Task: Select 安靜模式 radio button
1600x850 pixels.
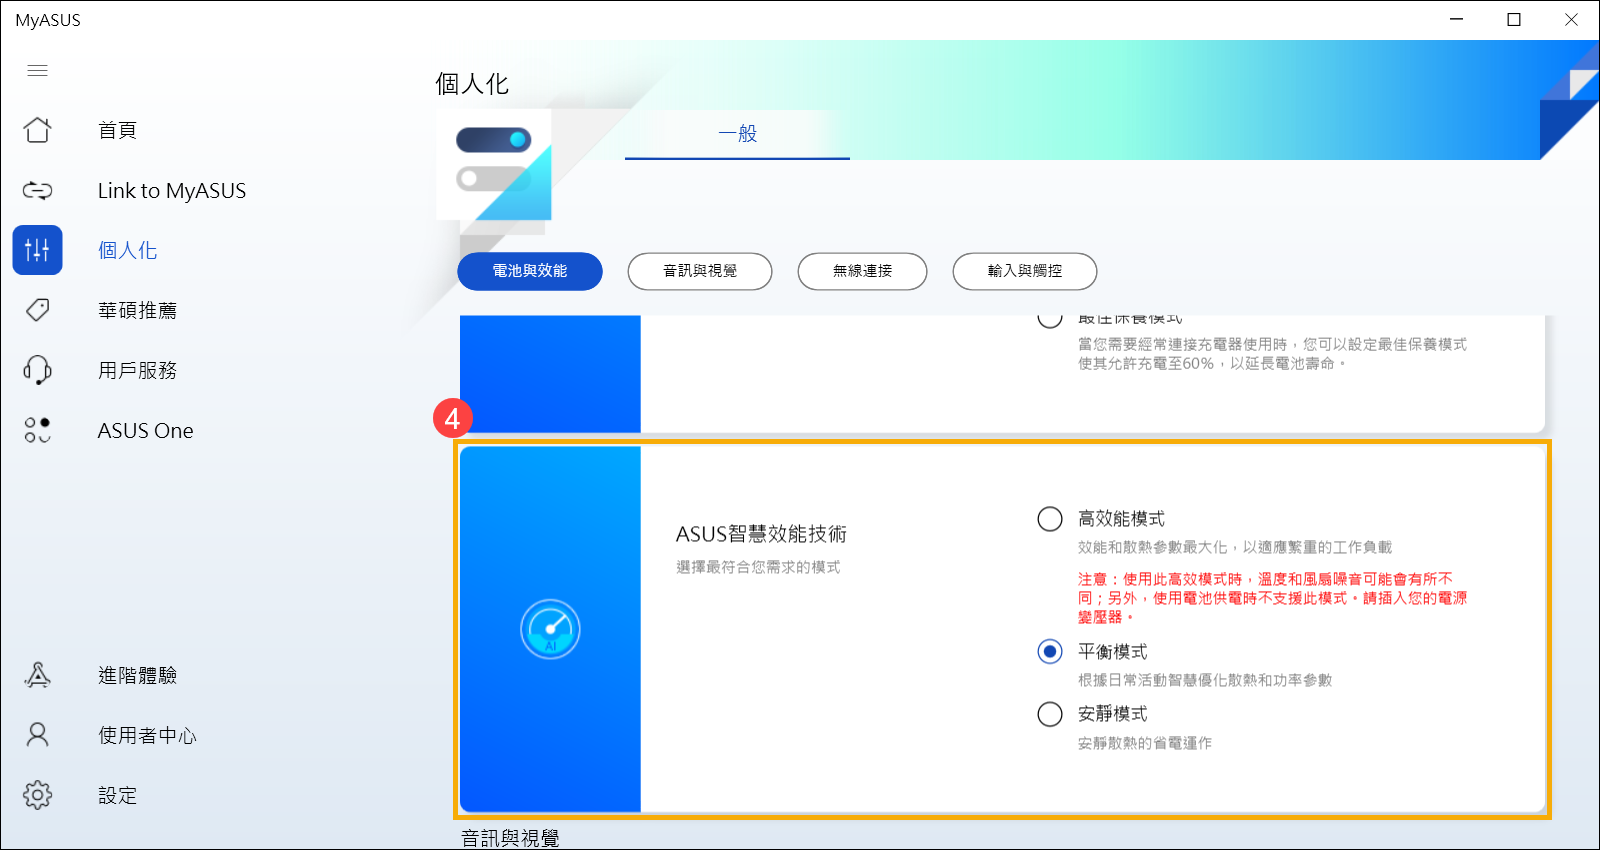Action: click(x=1050, y=714)
